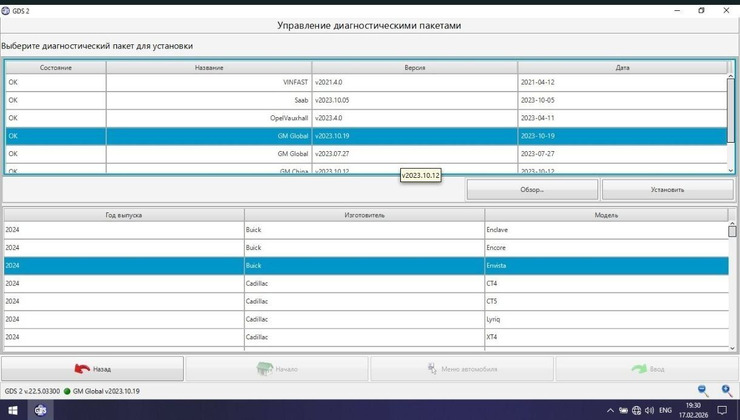This screenshot has width=740, height=420.
Task: Sort packages by Версия column header
Action: [415, 67]
